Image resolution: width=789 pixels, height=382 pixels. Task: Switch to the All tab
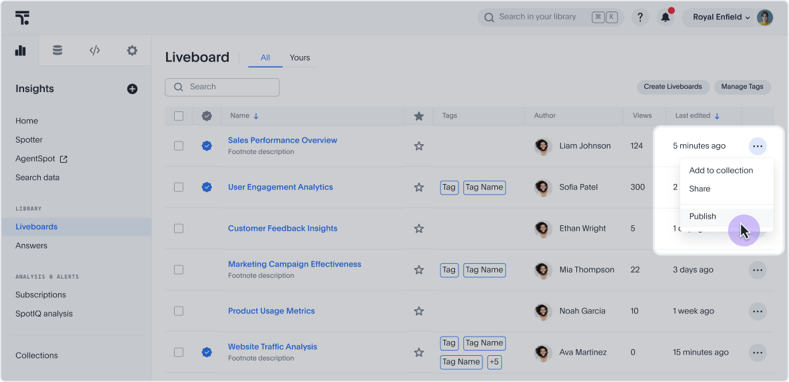tap(265, 58)
